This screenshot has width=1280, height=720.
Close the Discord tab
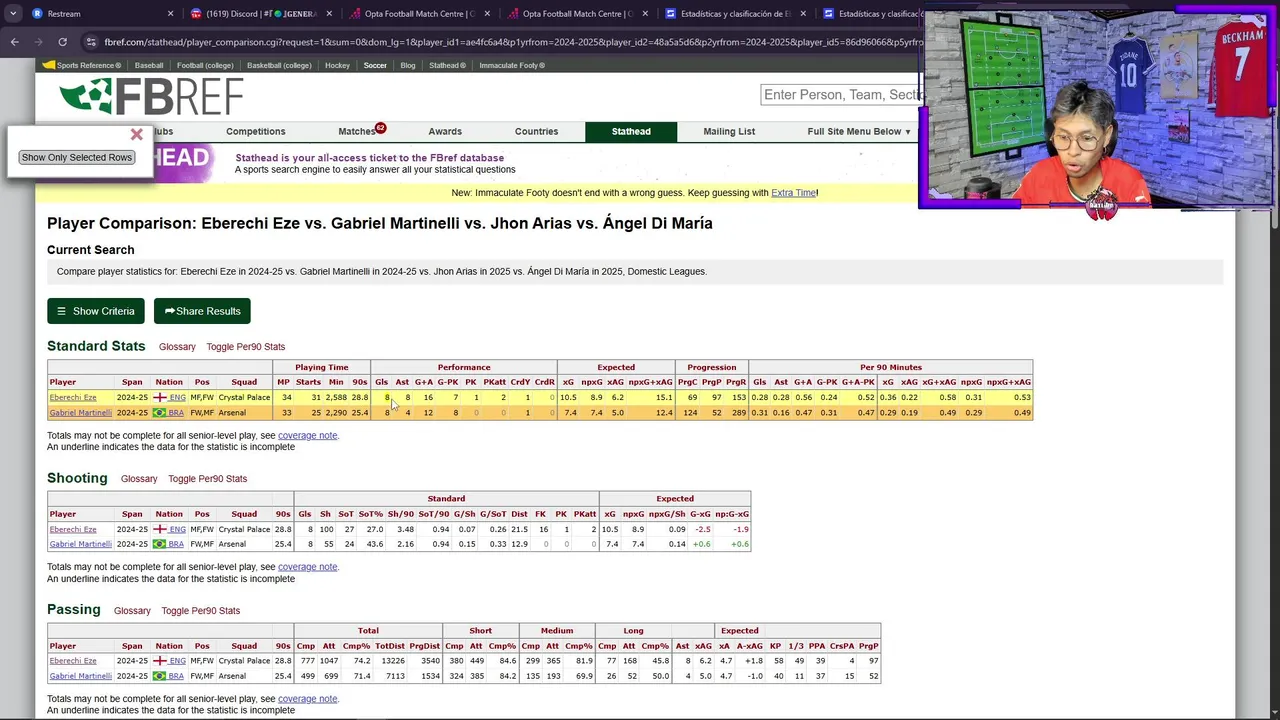[330, 14]
